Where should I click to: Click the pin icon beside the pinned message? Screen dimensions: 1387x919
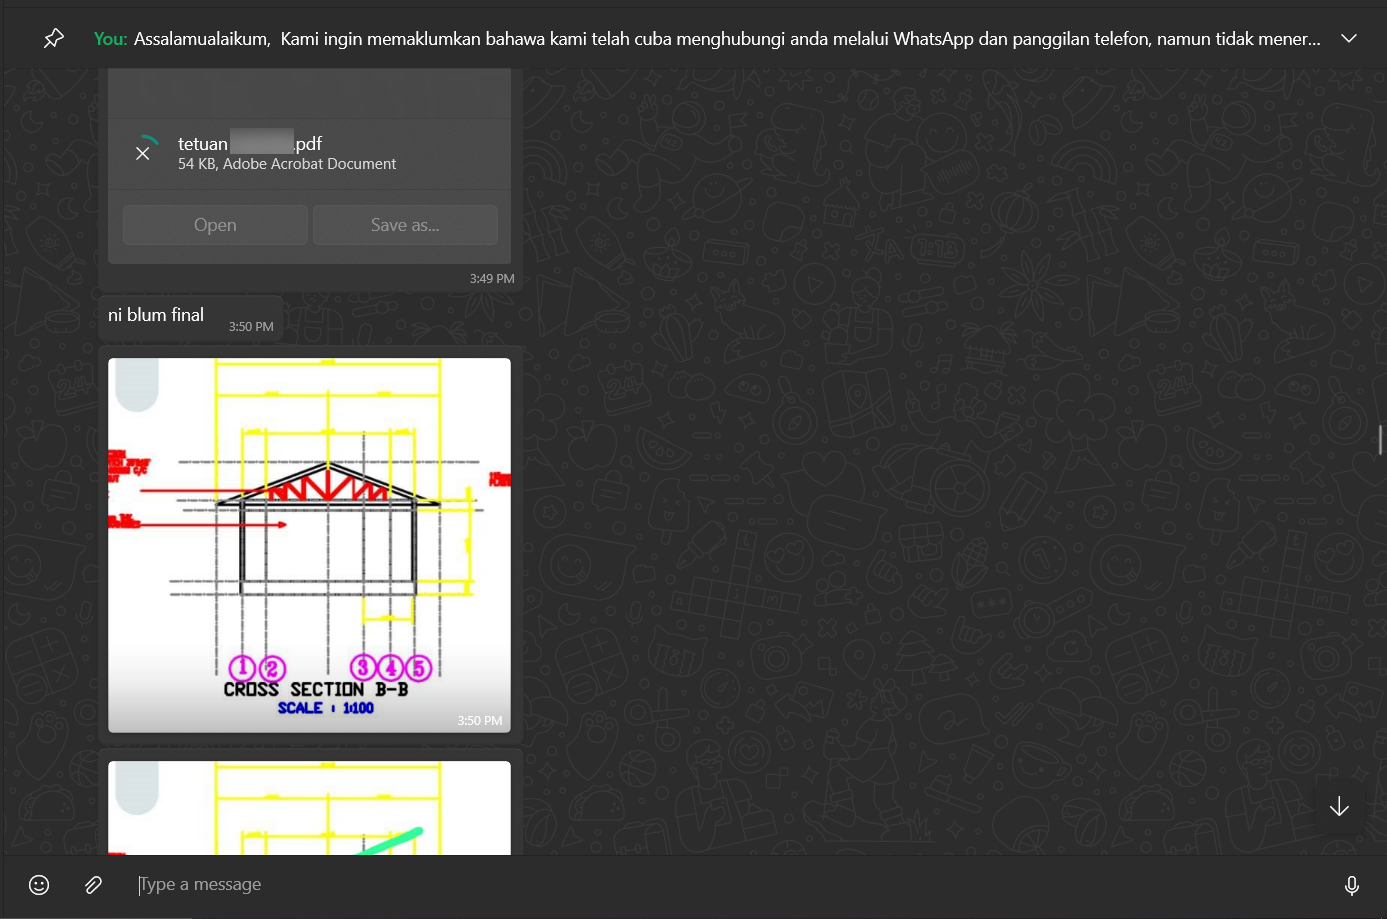54,38
